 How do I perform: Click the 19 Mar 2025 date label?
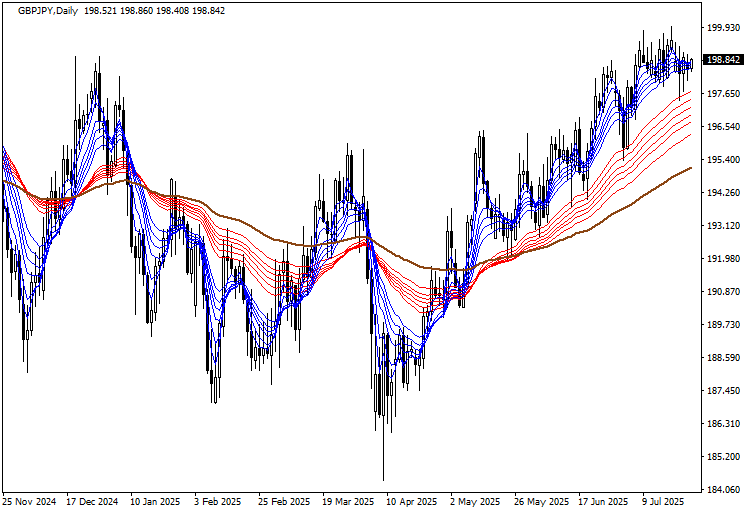[x=348, y=502]
